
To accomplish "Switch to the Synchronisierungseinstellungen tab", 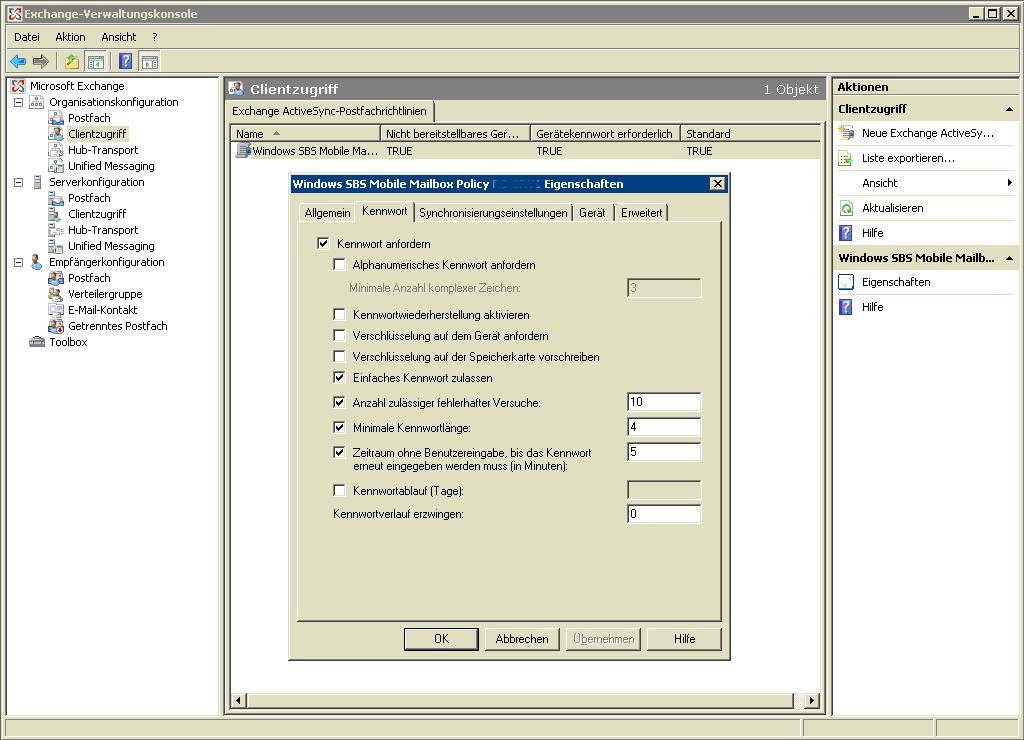I will point(493,213).
